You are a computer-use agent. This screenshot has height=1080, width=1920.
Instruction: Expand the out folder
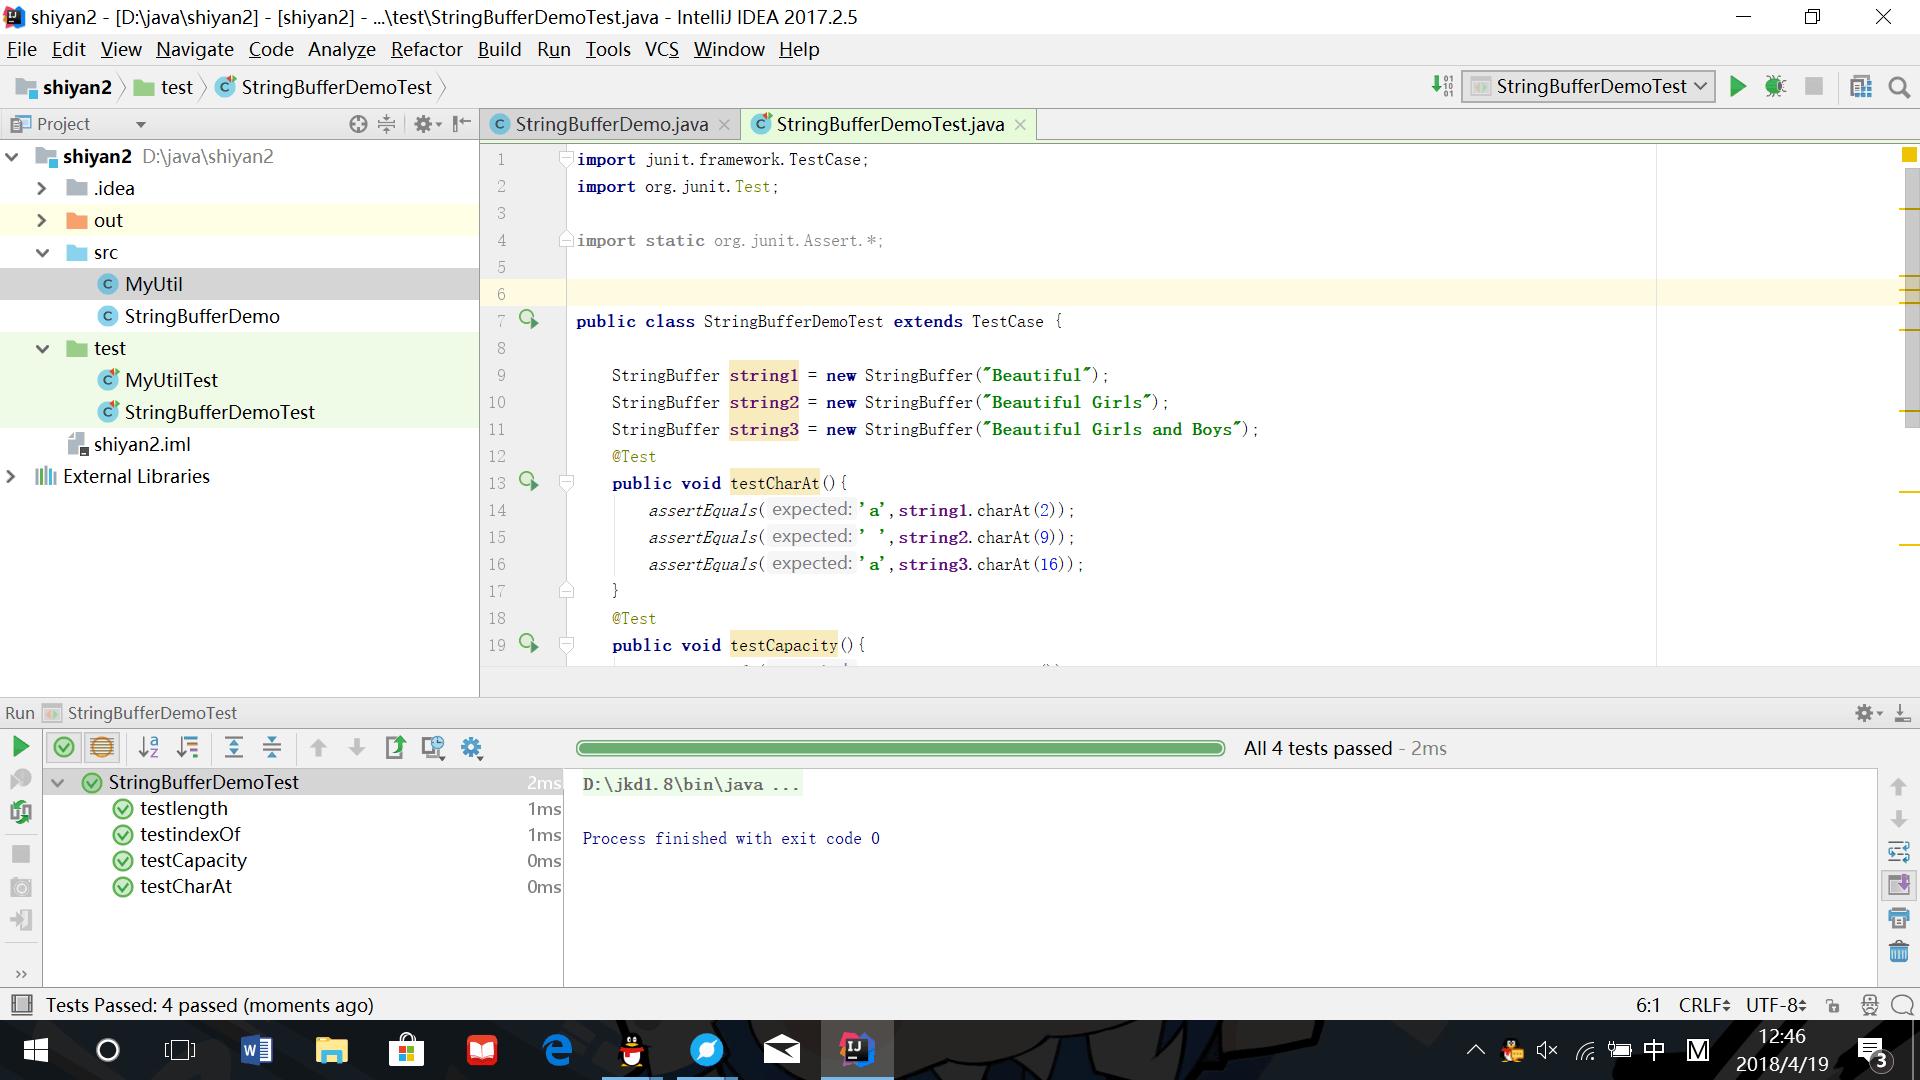pos(41,221)
